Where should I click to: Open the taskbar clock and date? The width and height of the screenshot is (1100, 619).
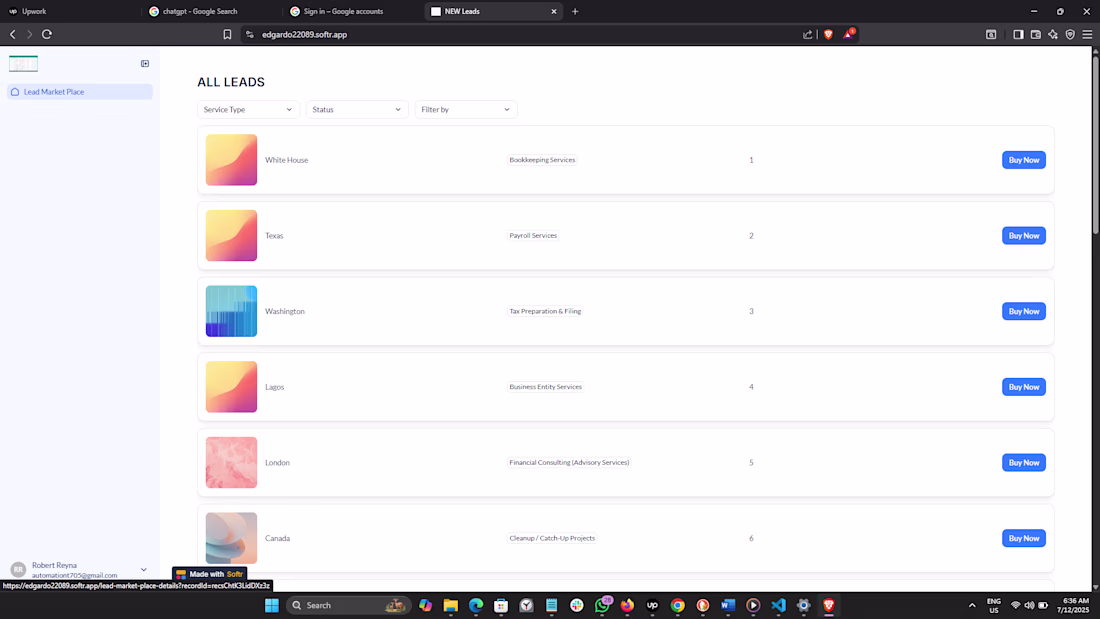(1075, 605)
